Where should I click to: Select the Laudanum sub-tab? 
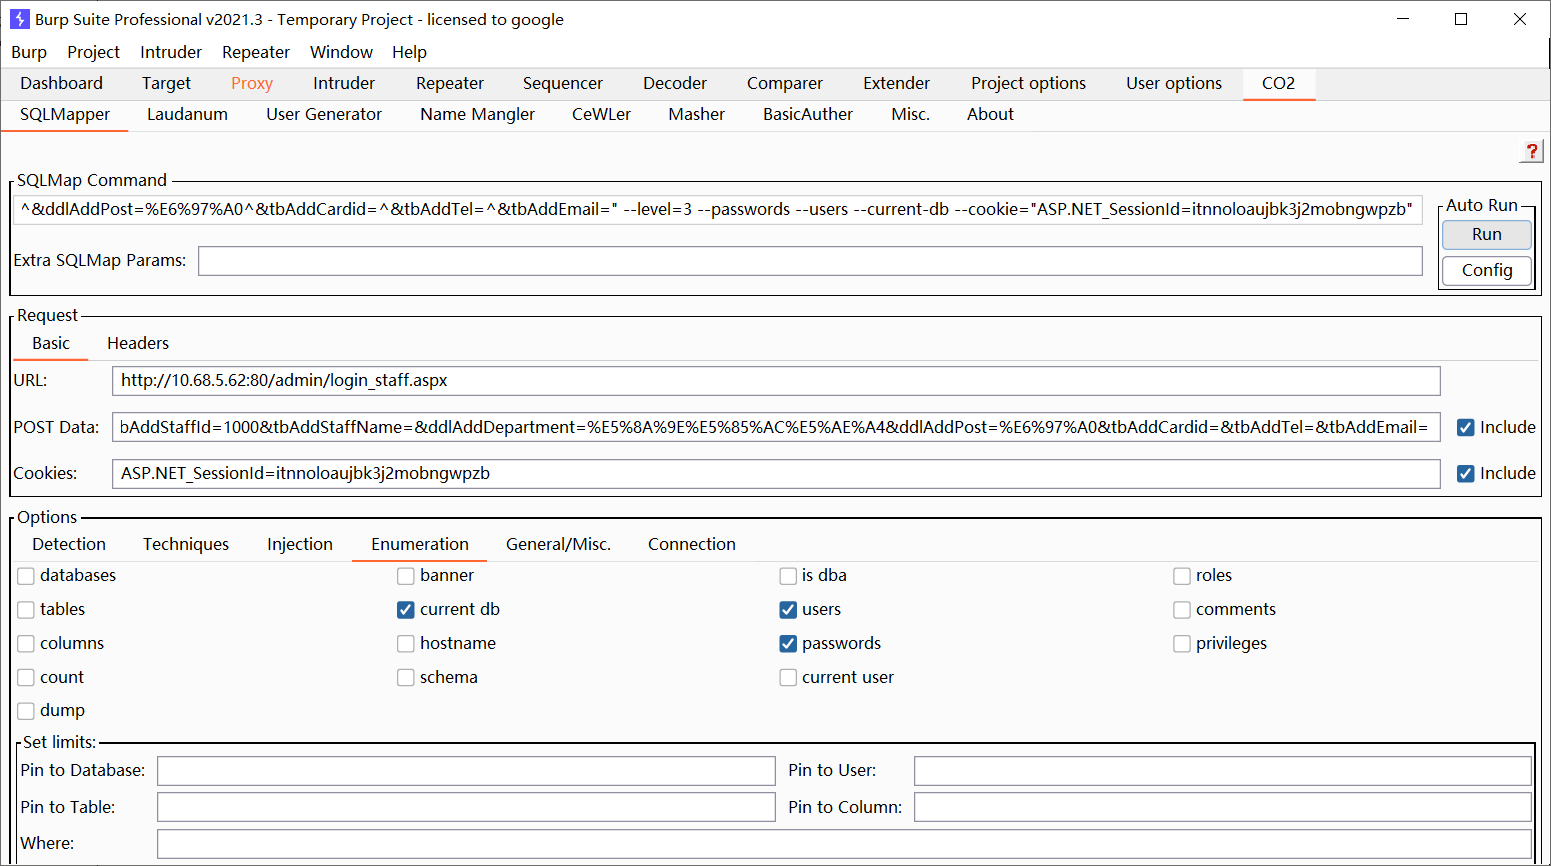[187, 114]
